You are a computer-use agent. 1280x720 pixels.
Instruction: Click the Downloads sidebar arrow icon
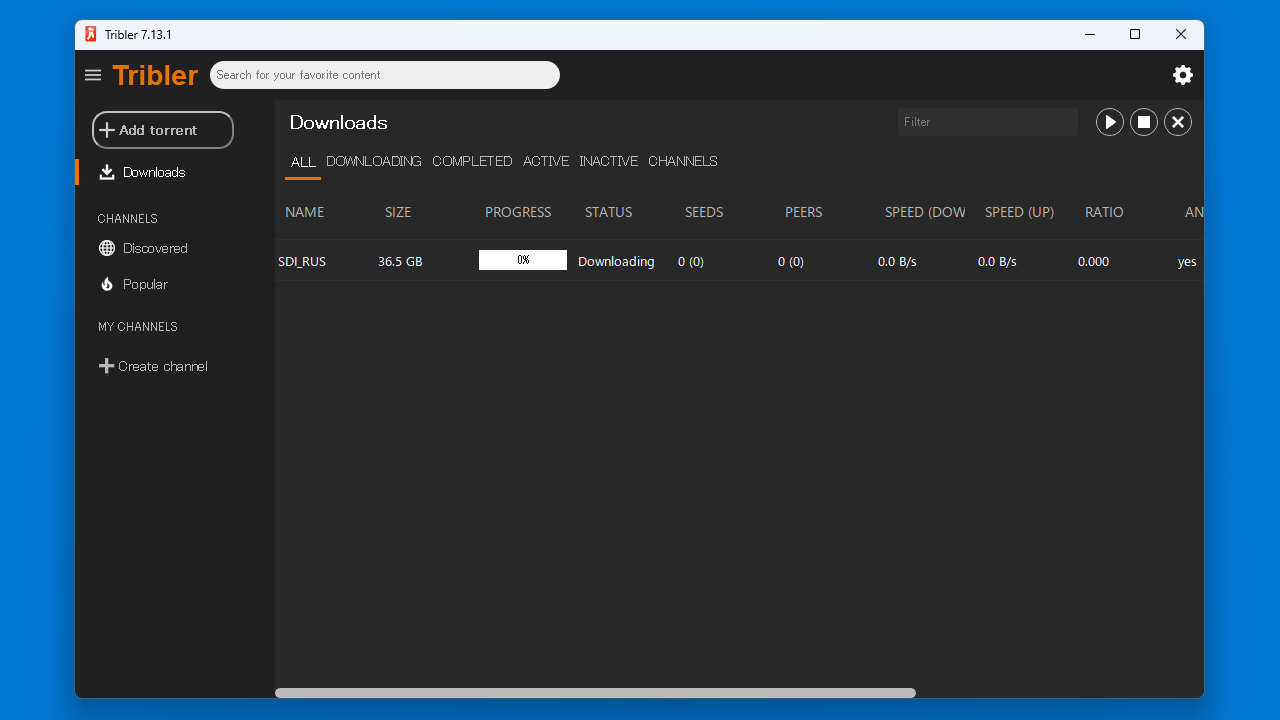coord(107,172)
